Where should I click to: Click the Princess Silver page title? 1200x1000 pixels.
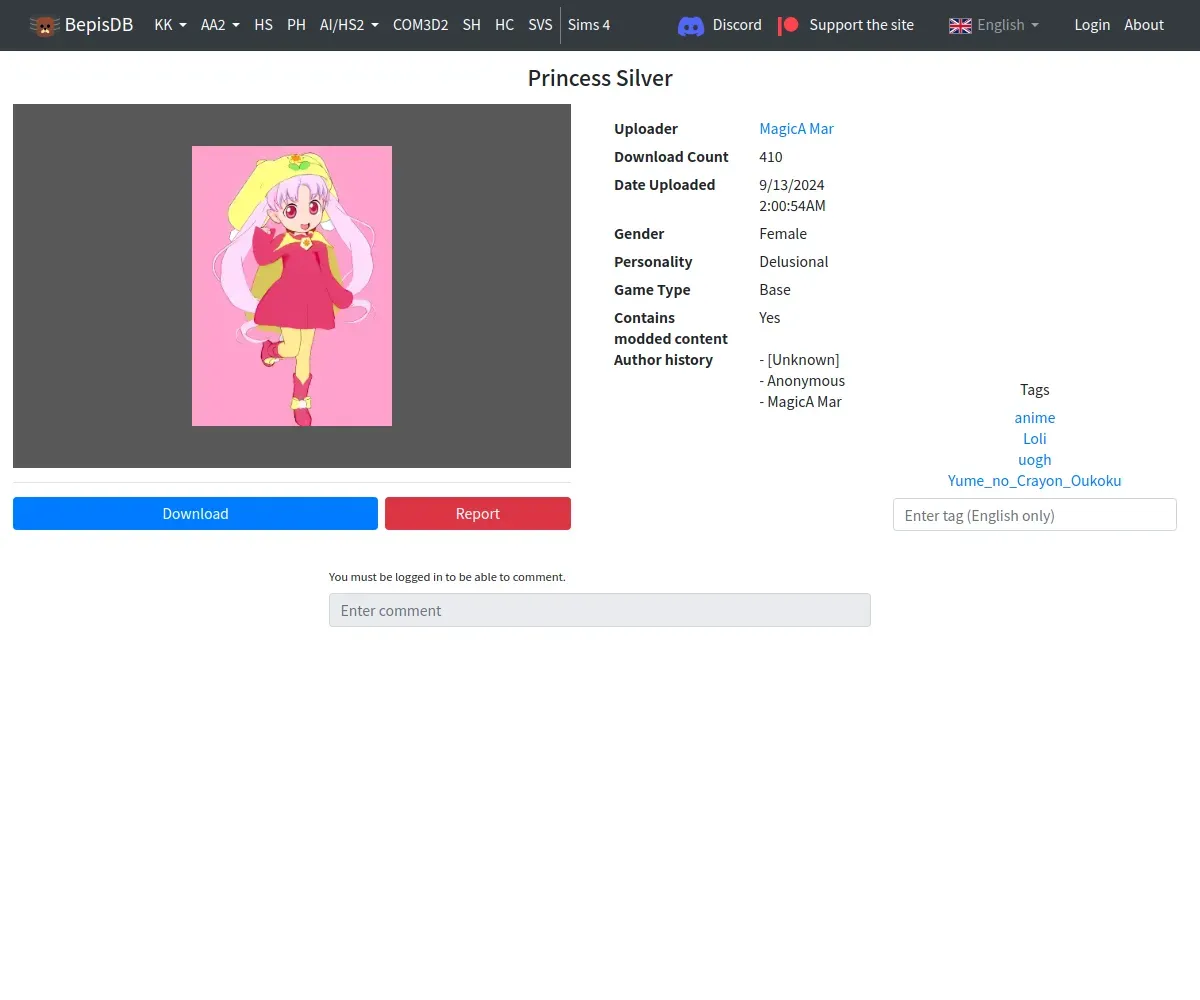(x=600, y=78)
